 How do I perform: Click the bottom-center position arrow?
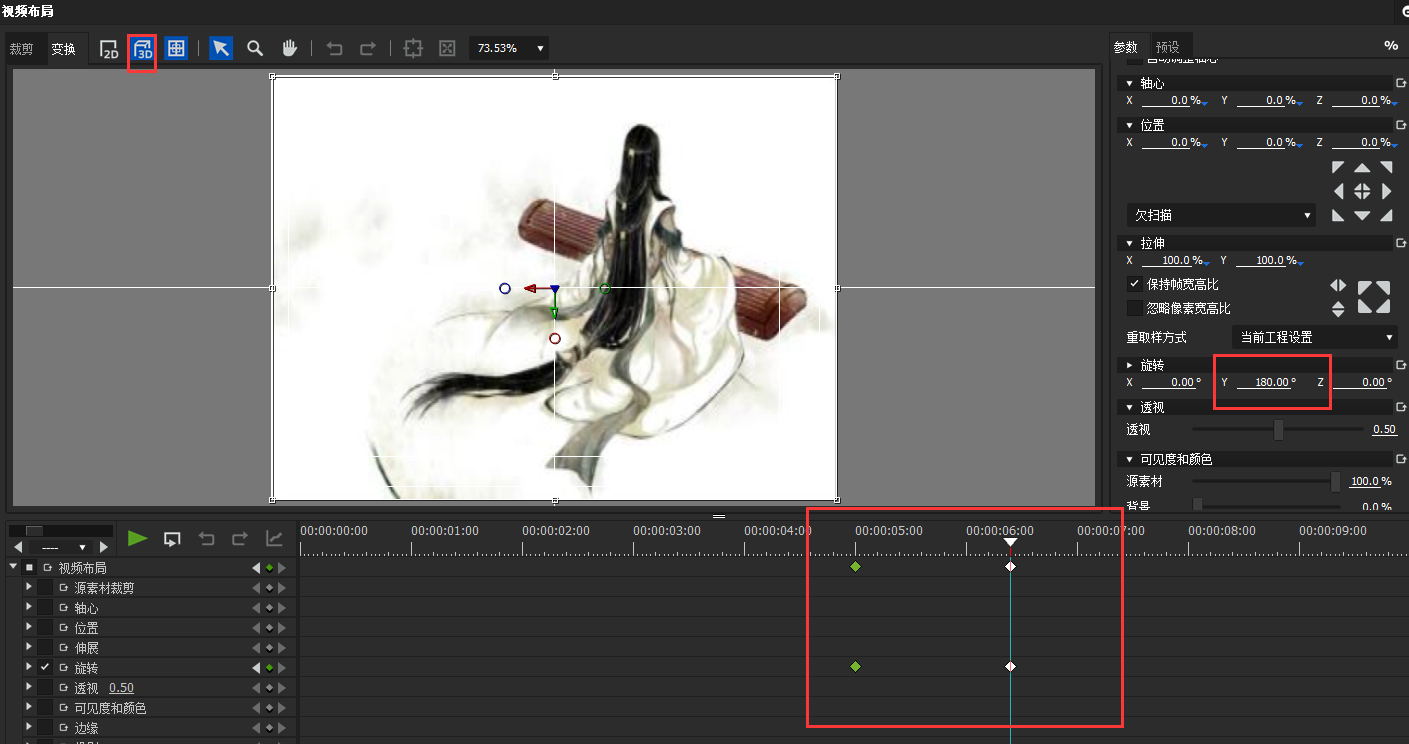[x=1362, y=215]
